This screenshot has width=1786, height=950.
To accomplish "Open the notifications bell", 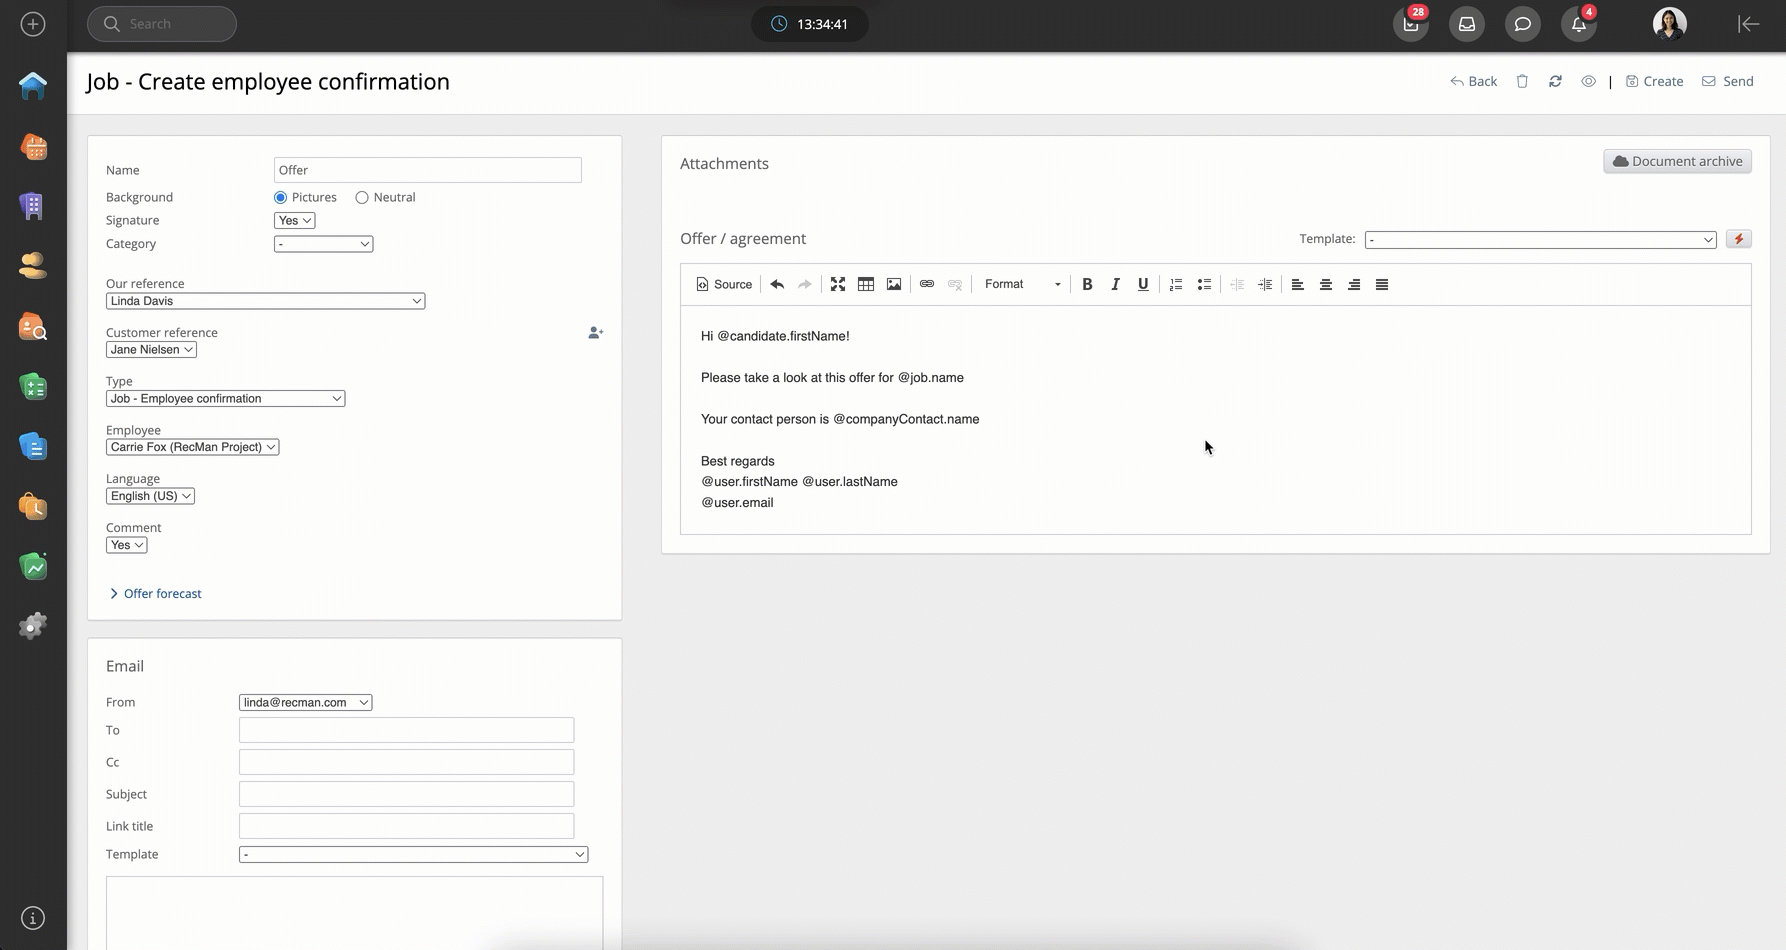I will [1578, 24].
